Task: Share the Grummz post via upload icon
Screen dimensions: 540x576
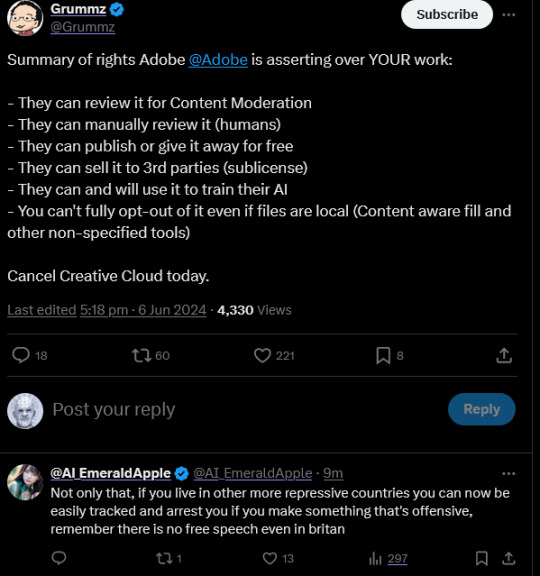Action: [x=504, y=355]
